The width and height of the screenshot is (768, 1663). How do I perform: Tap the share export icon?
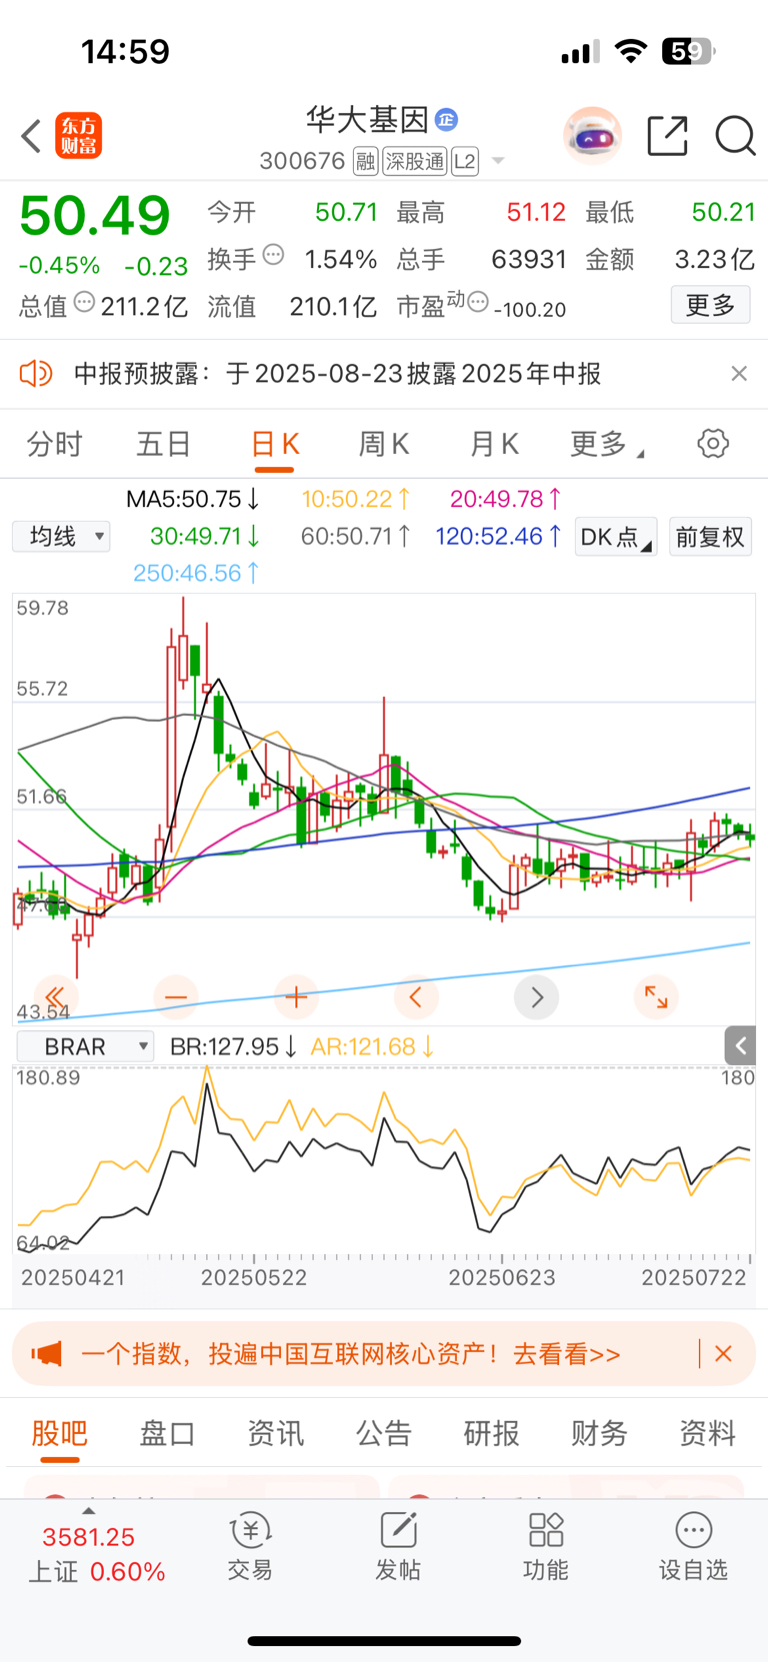(667, 136)
